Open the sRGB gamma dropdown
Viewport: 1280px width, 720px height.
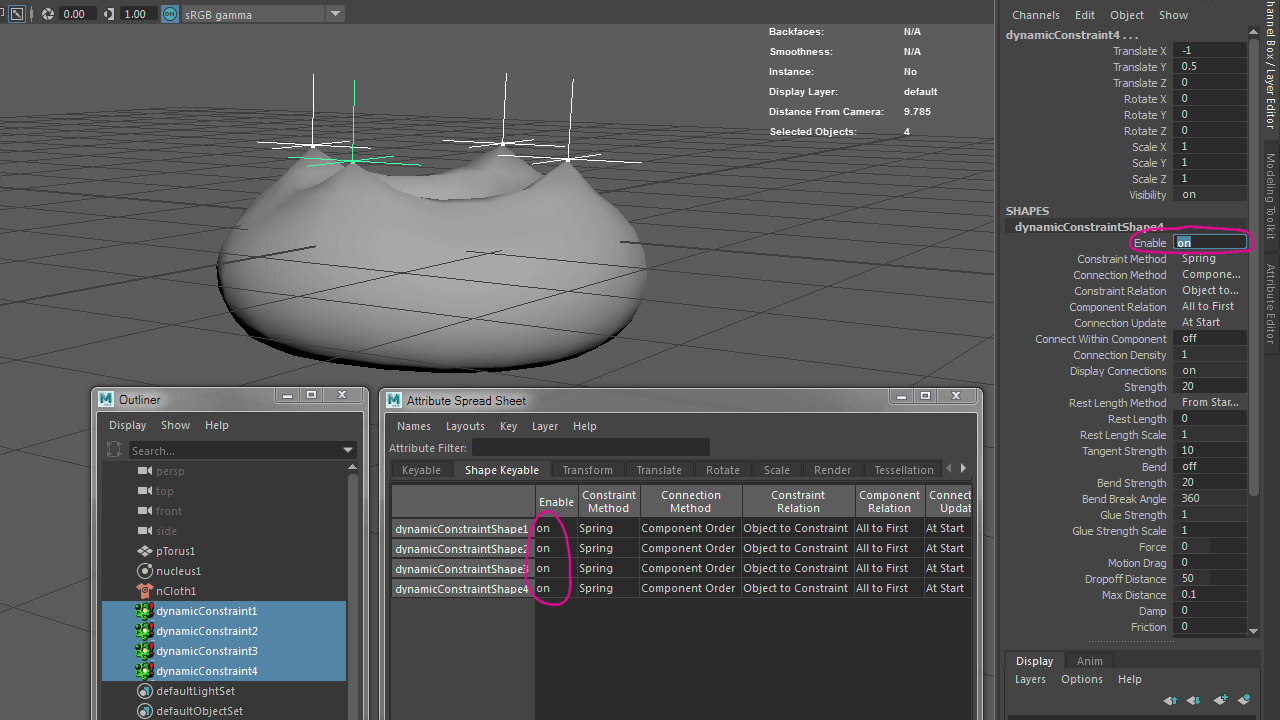335,15
